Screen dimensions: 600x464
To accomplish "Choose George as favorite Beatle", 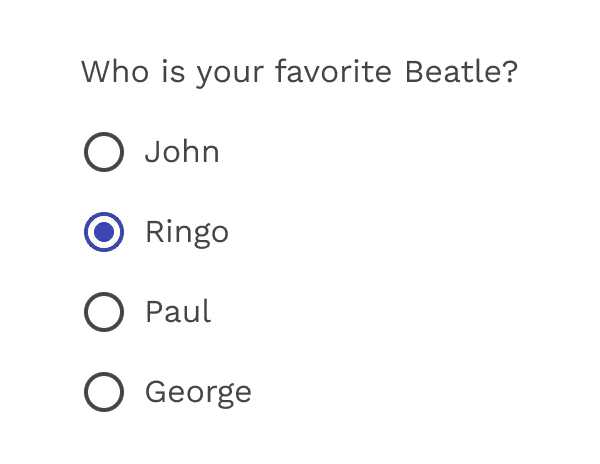I will pos(104,392).
